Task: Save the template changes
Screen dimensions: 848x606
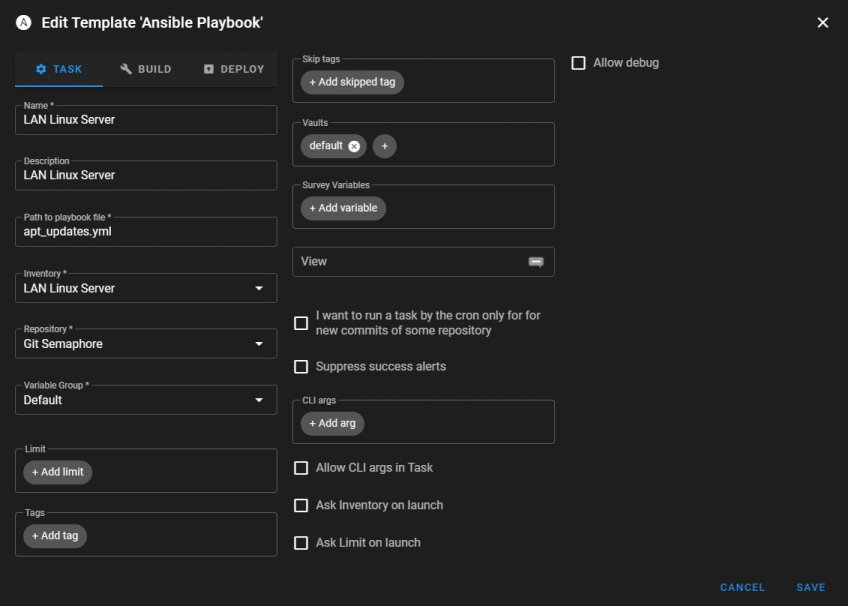Action: coord(810,587)
